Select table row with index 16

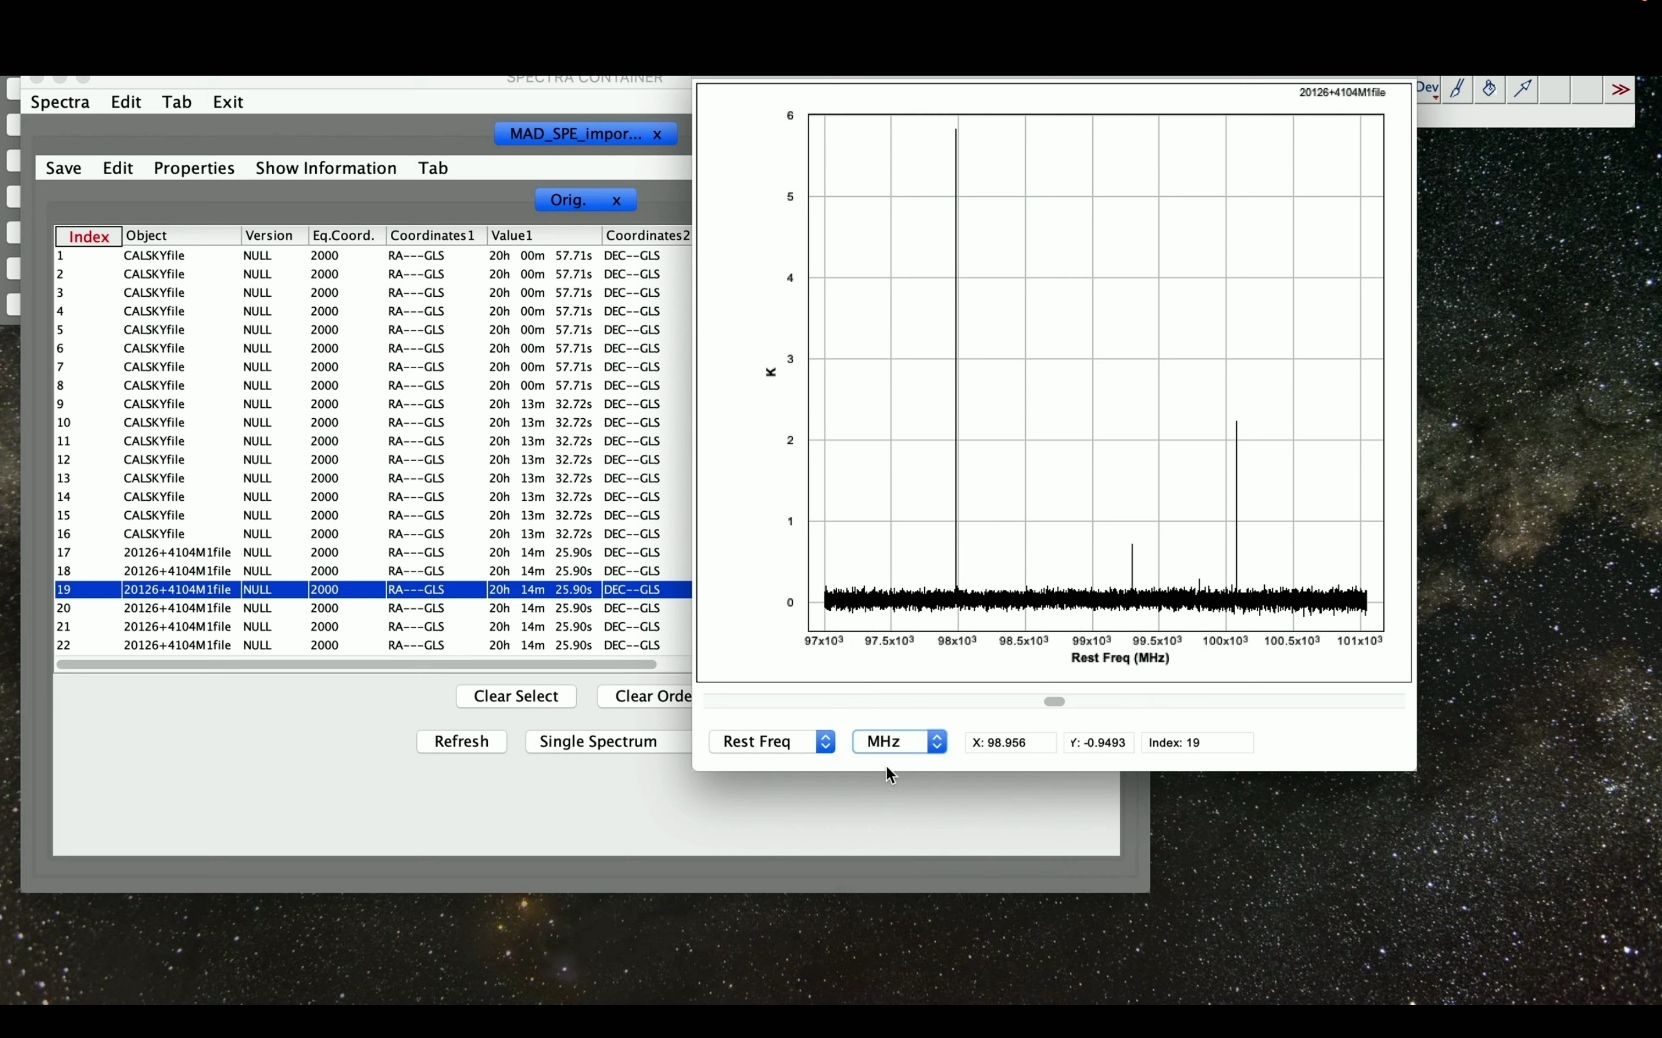[x=373, y=534]
